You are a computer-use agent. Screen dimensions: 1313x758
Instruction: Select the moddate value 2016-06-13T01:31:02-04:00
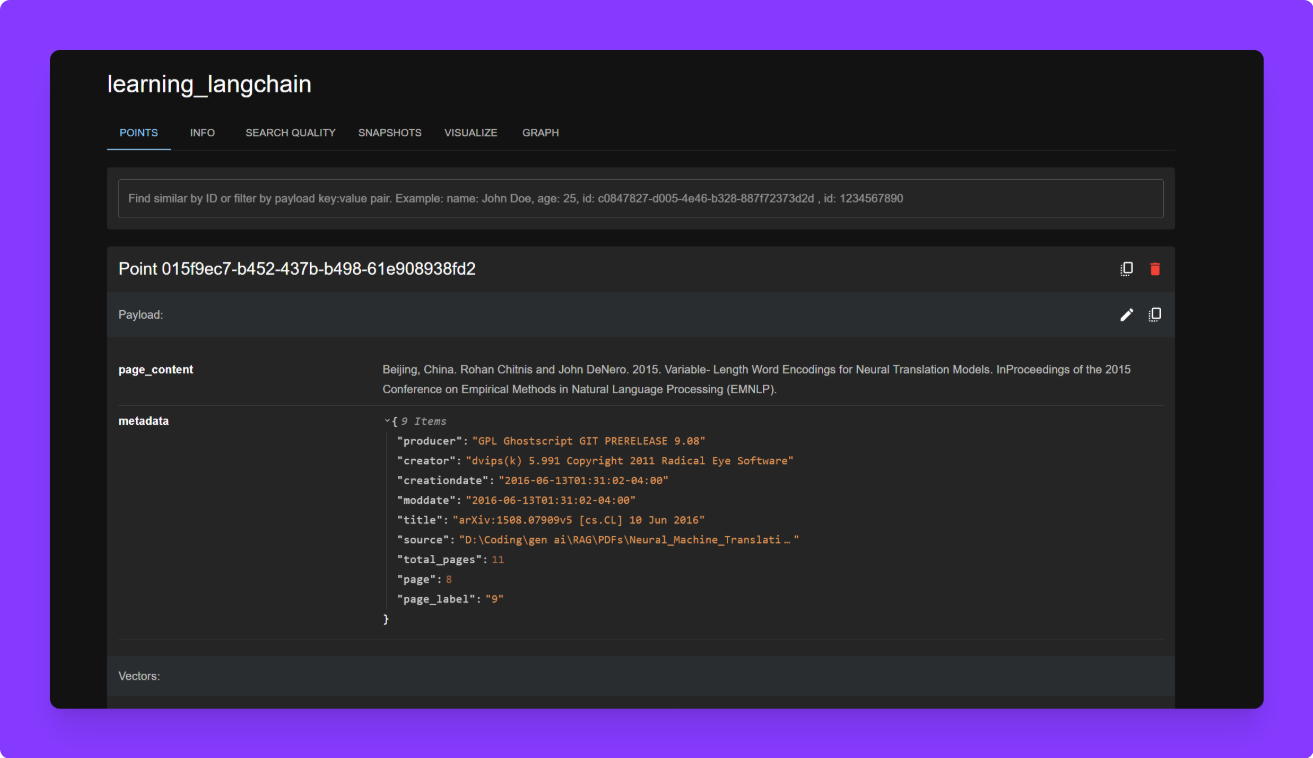pyautogui.click(x=550, y=500)
